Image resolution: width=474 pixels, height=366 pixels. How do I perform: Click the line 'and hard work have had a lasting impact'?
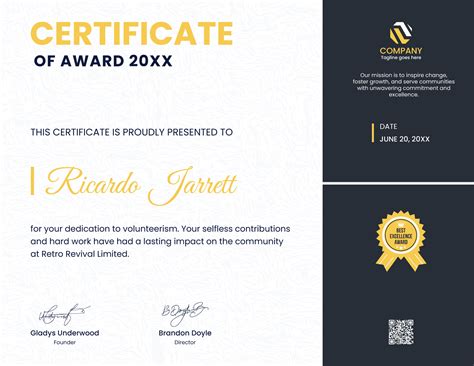coord(157,241)
